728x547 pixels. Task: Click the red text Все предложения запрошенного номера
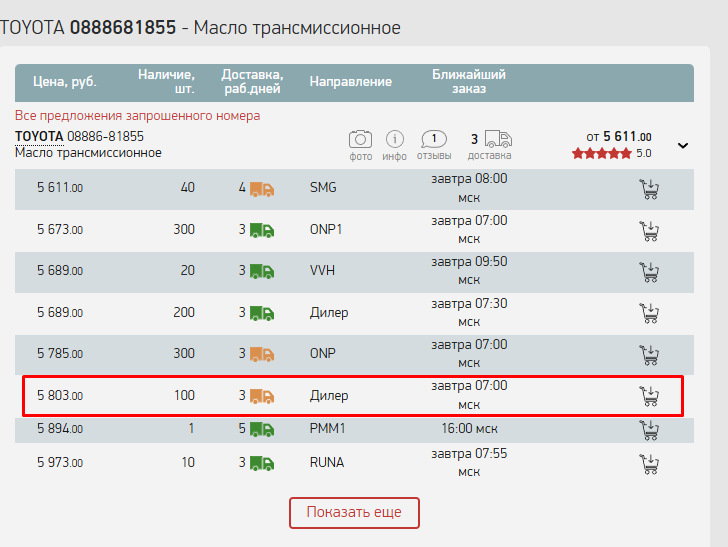(x=137, y=116)
